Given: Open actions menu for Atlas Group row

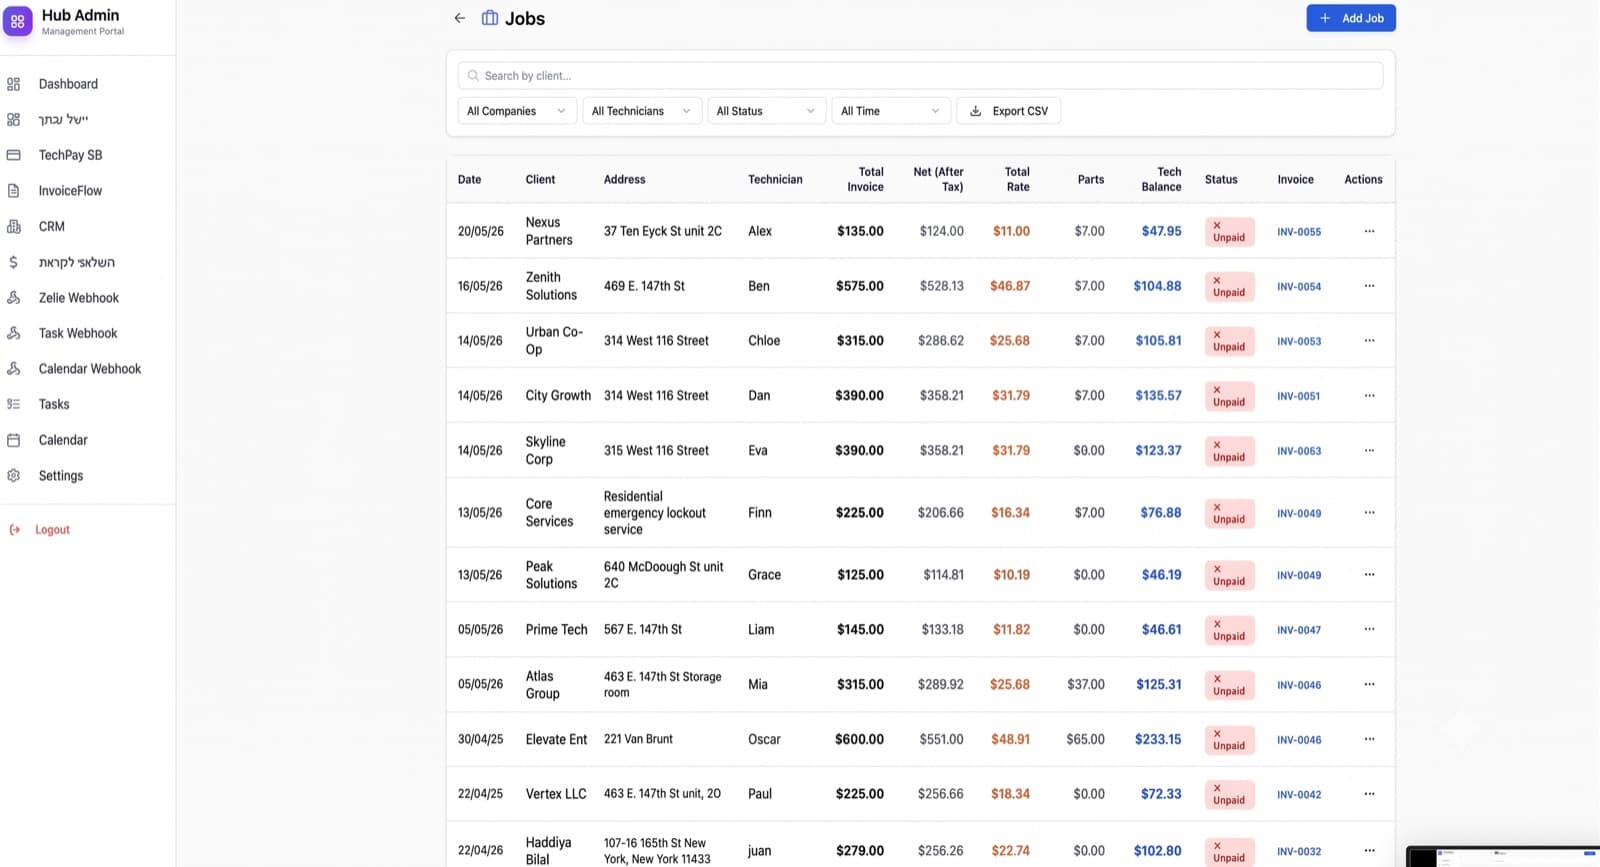Looking at the screenshot, I should point(1369,685).
